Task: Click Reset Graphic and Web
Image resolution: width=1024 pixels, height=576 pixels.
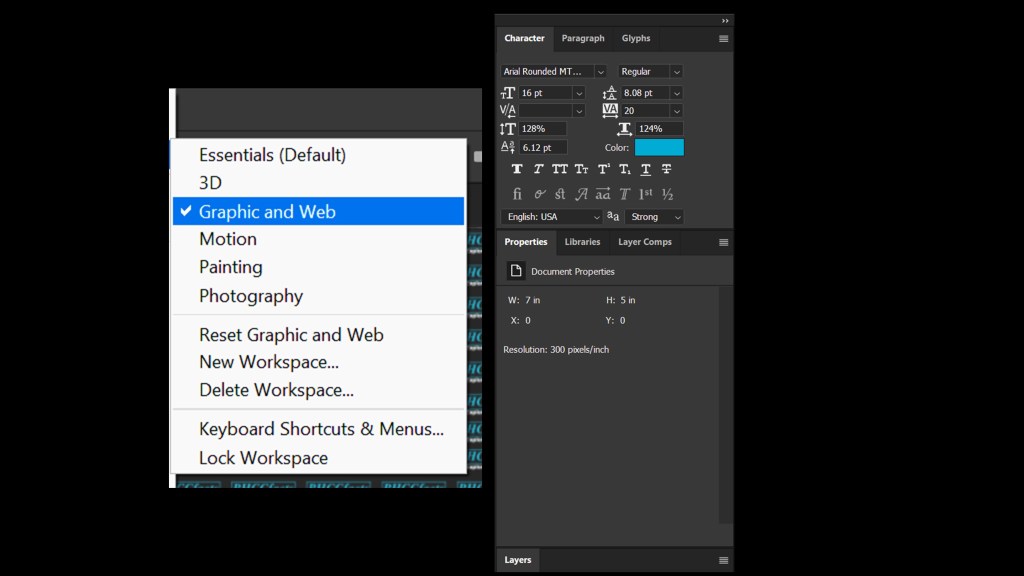Action: tap(291, 335)
